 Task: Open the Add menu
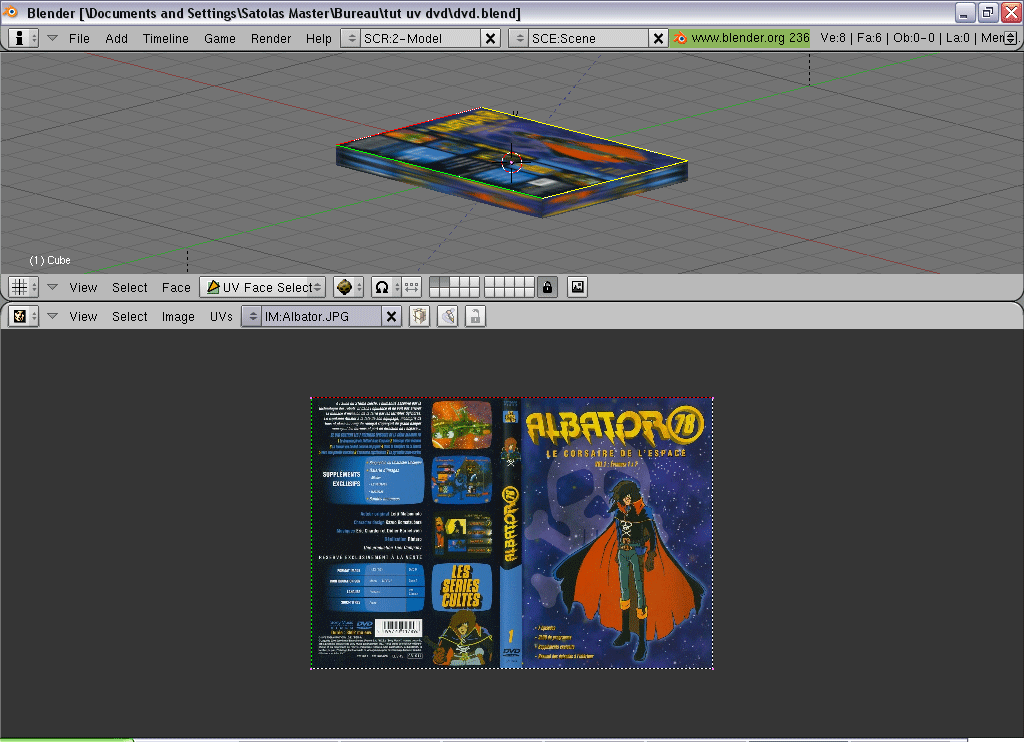click(x=116, y=39)
